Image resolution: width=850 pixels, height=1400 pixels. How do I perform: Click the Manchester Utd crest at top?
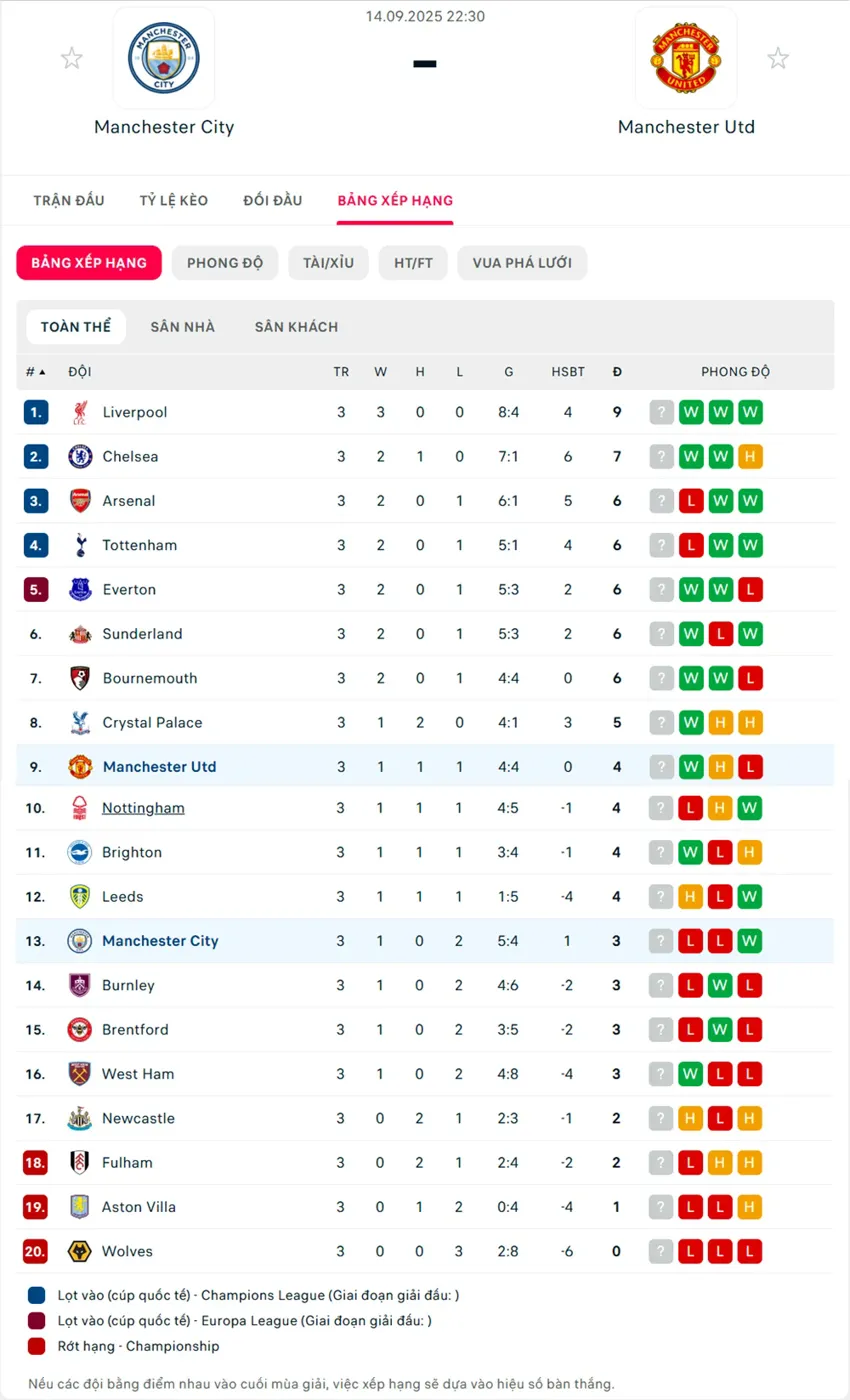pyautogui.click(x=686, y=59)
